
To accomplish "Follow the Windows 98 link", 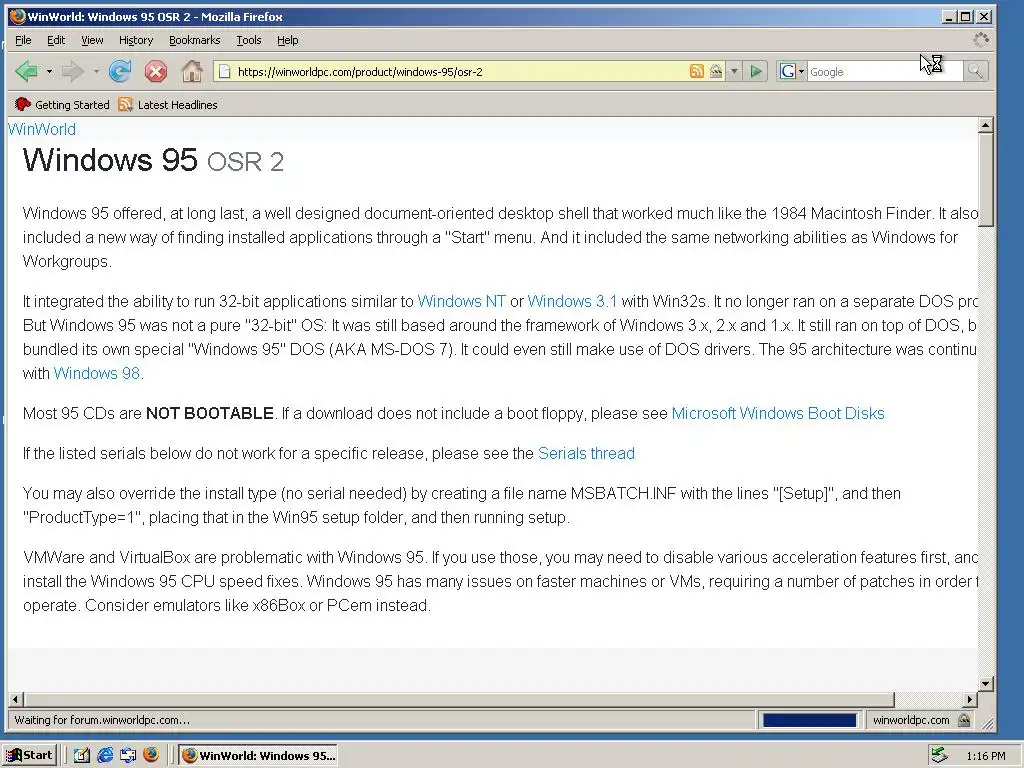I will click(x=97, y=373).
